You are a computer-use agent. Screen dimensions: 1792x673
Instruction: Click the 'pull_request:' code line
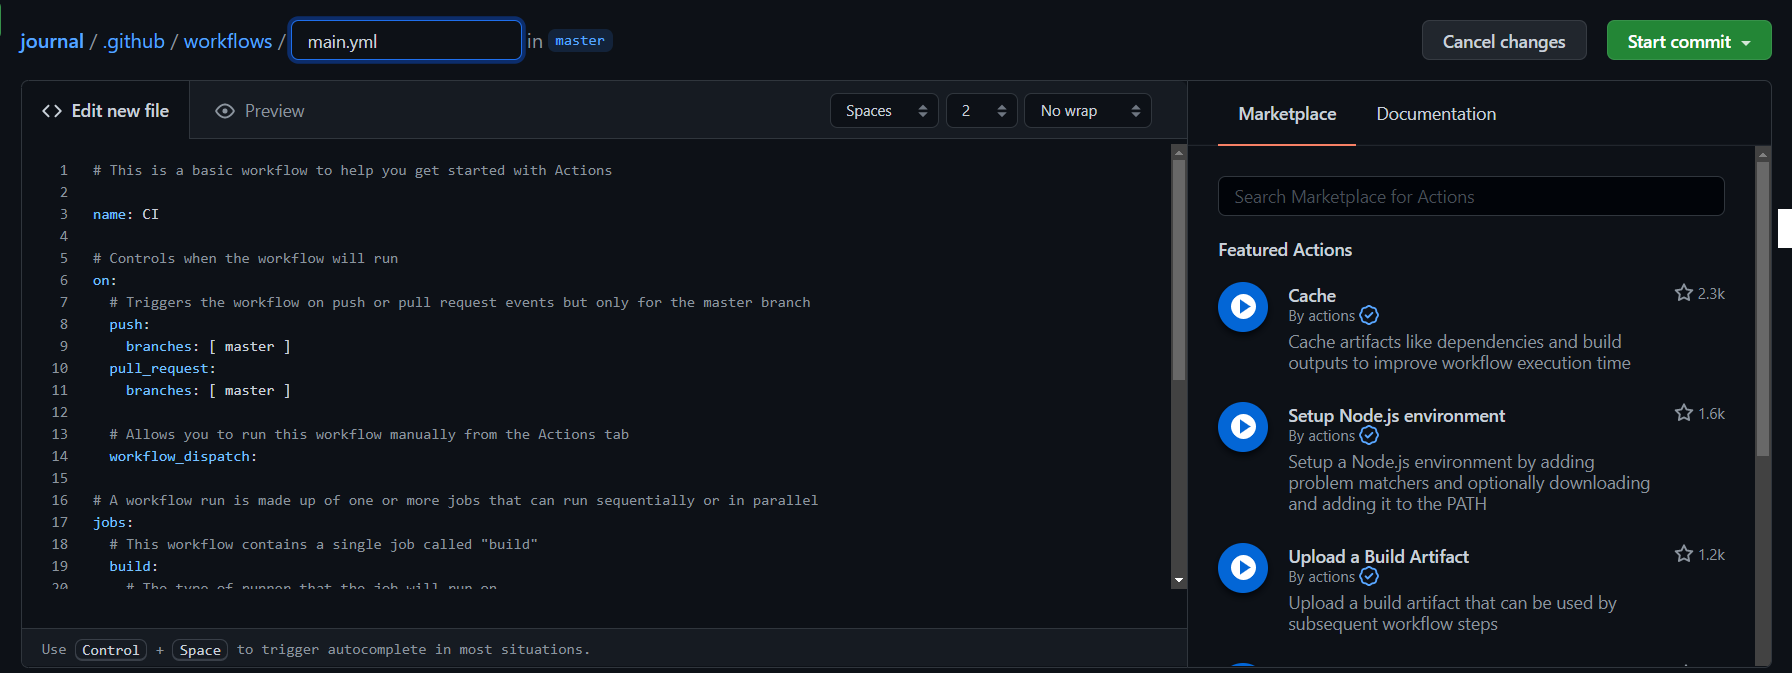pos(162,368)
